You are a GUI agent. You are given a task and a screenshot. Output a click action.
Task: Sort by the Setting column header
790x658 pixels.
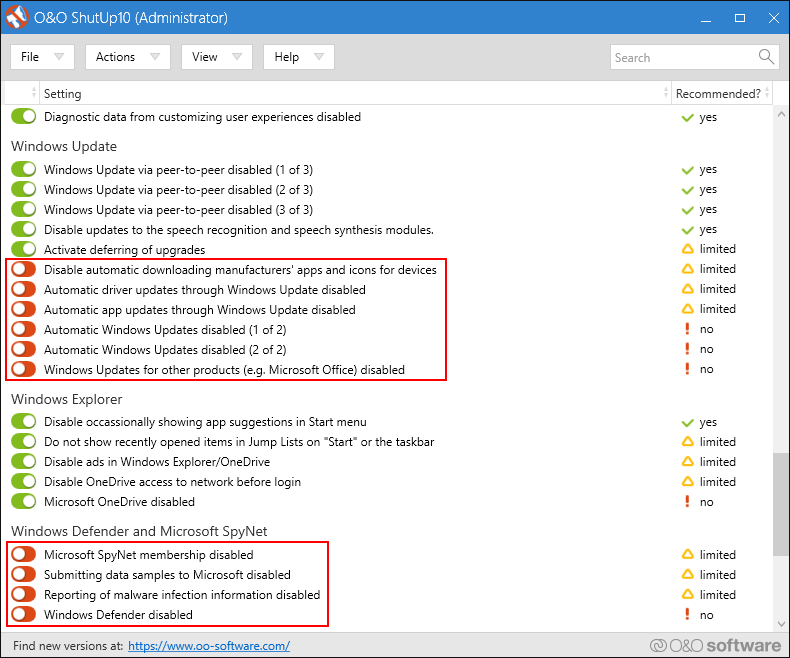tap(353, 93)
